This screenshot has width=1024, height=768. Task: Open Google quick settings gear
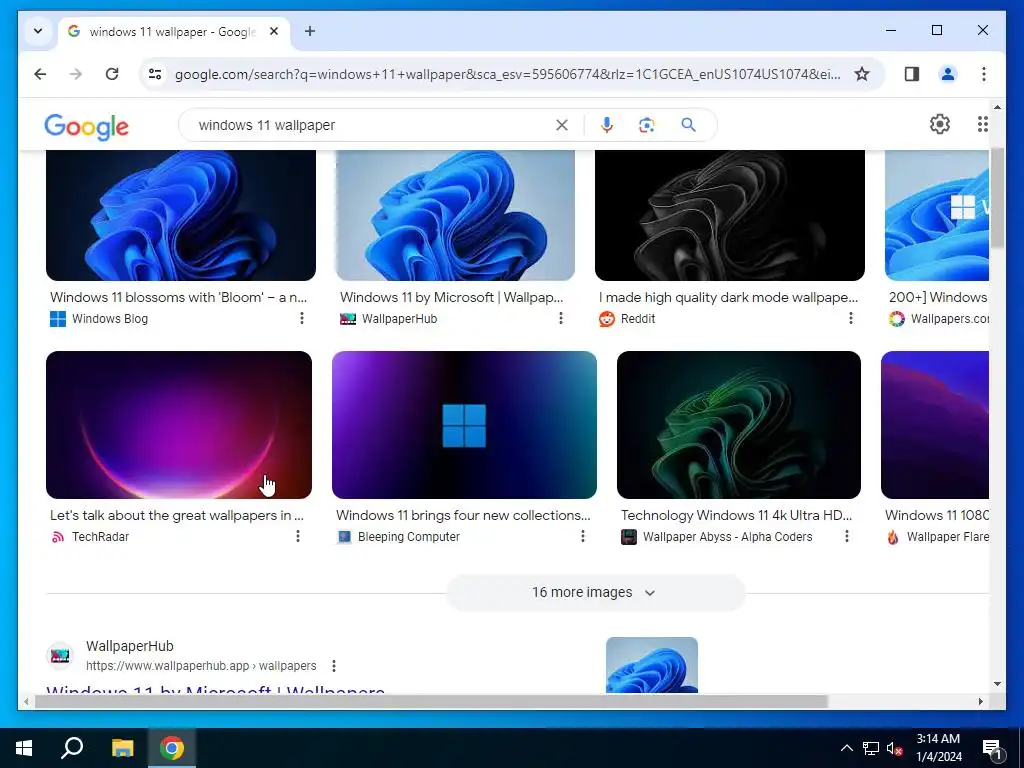pyautogui.click(x=940, y=124)
